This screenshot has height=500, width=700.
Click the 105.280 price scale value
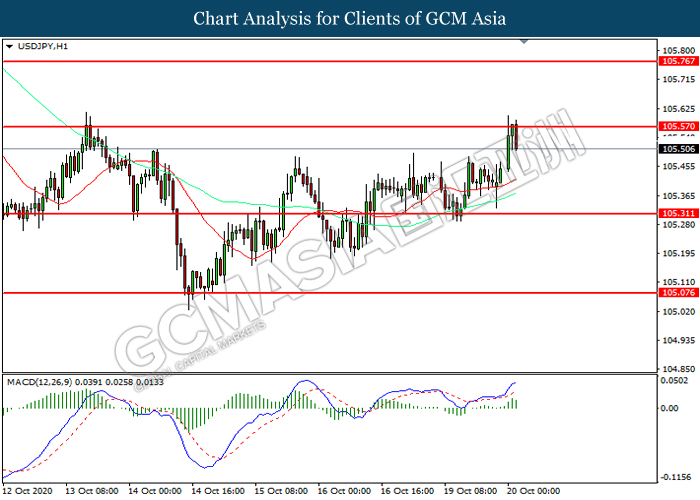point(679,224)
